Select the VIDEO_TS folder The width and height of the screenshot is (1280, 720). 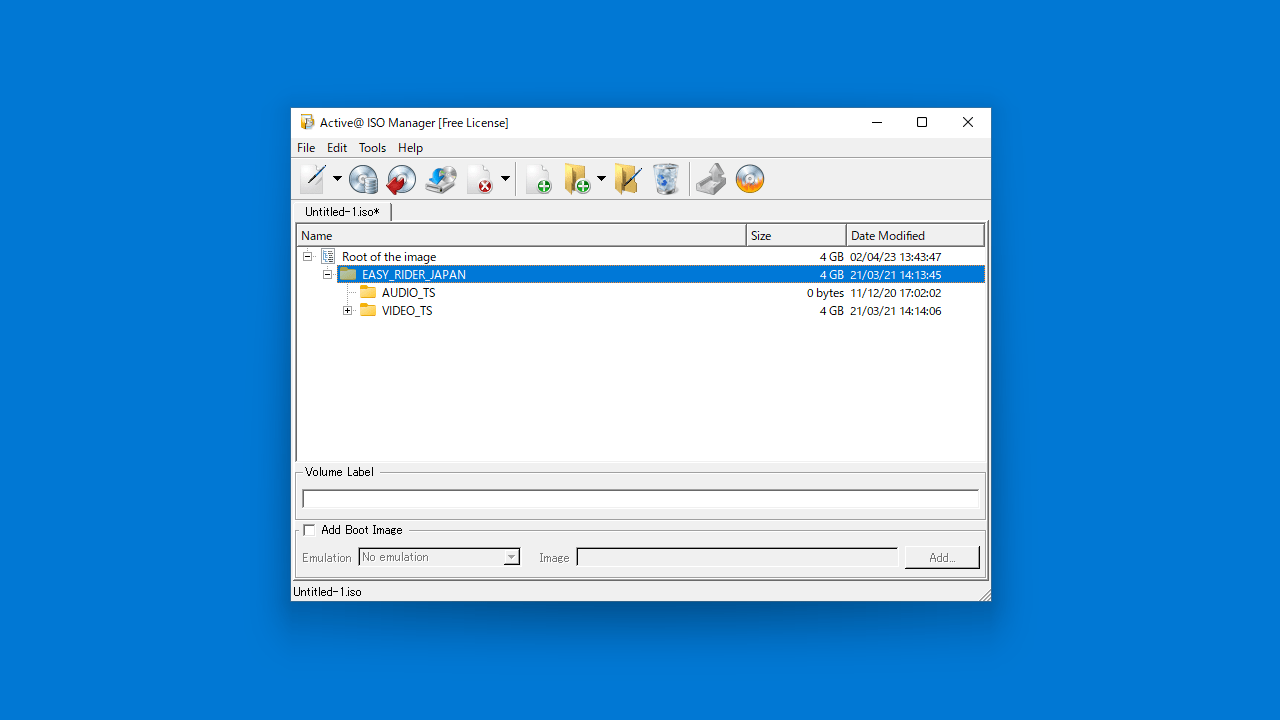[407, 311]
